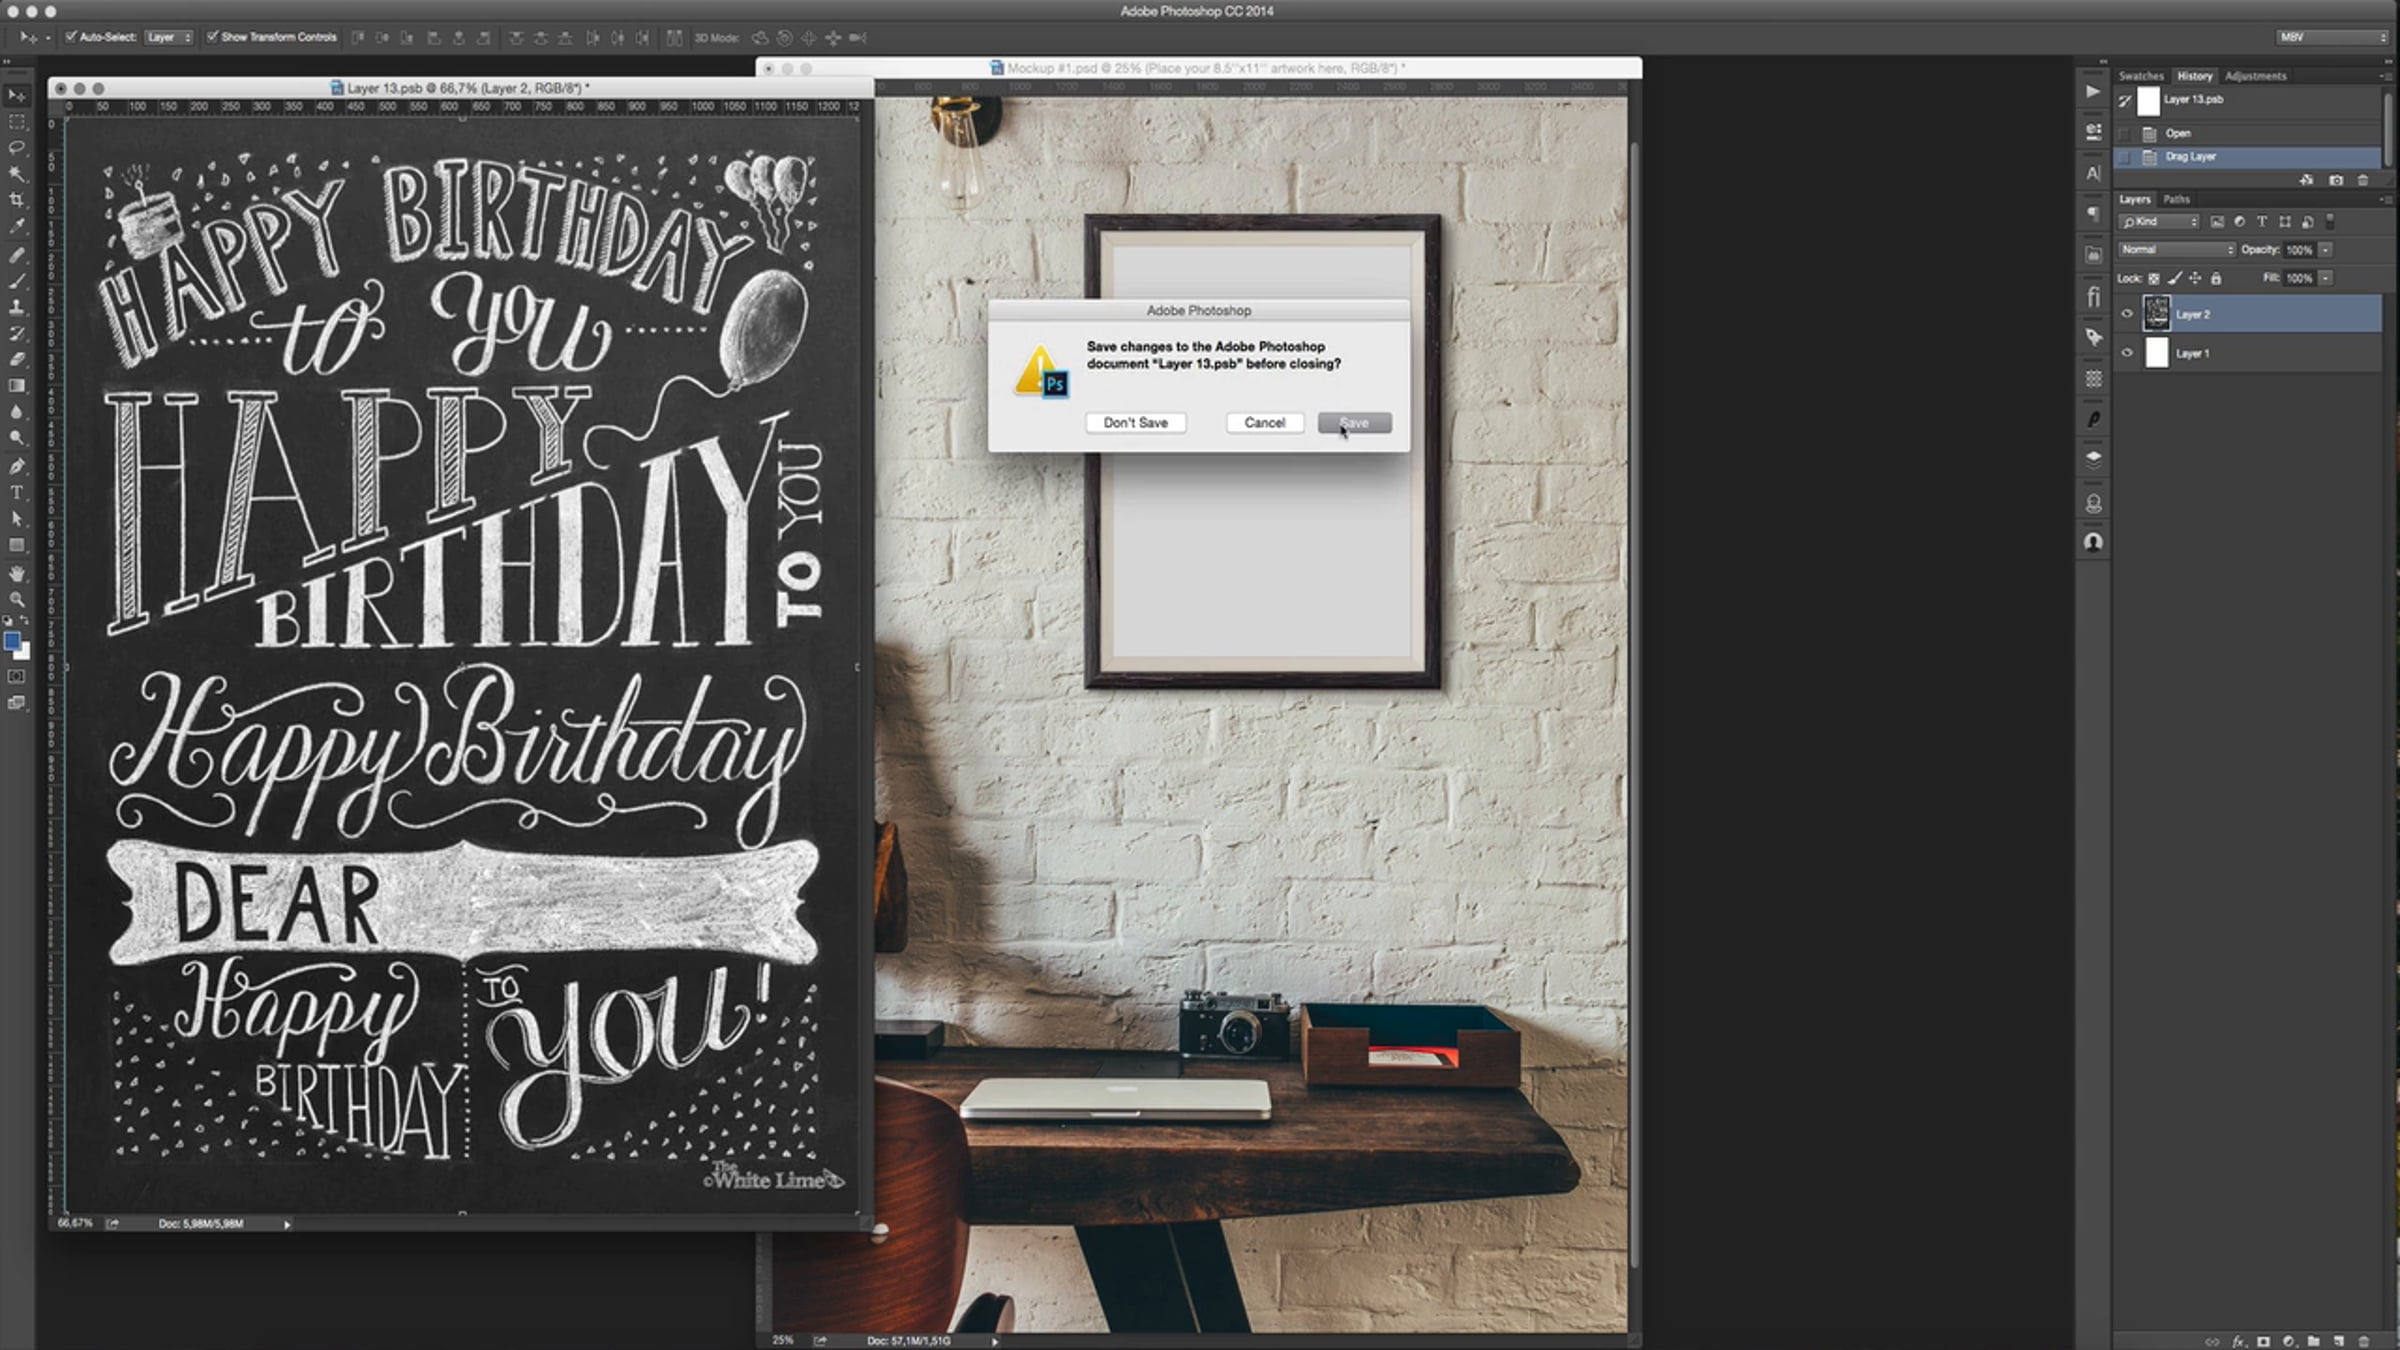Click Cancel in the dialog
Screen dimensions: 2400x1350
click(x=1264, y=423)
